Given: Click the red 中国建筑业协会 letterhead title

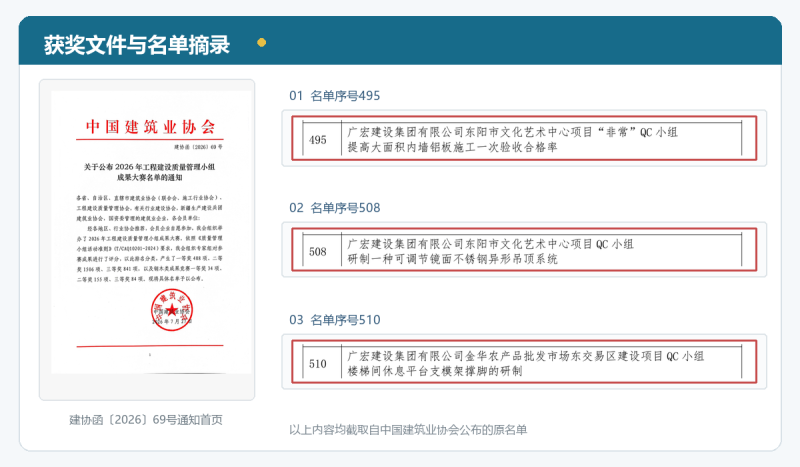Looking at the screenshot, I should pos(150,127).
